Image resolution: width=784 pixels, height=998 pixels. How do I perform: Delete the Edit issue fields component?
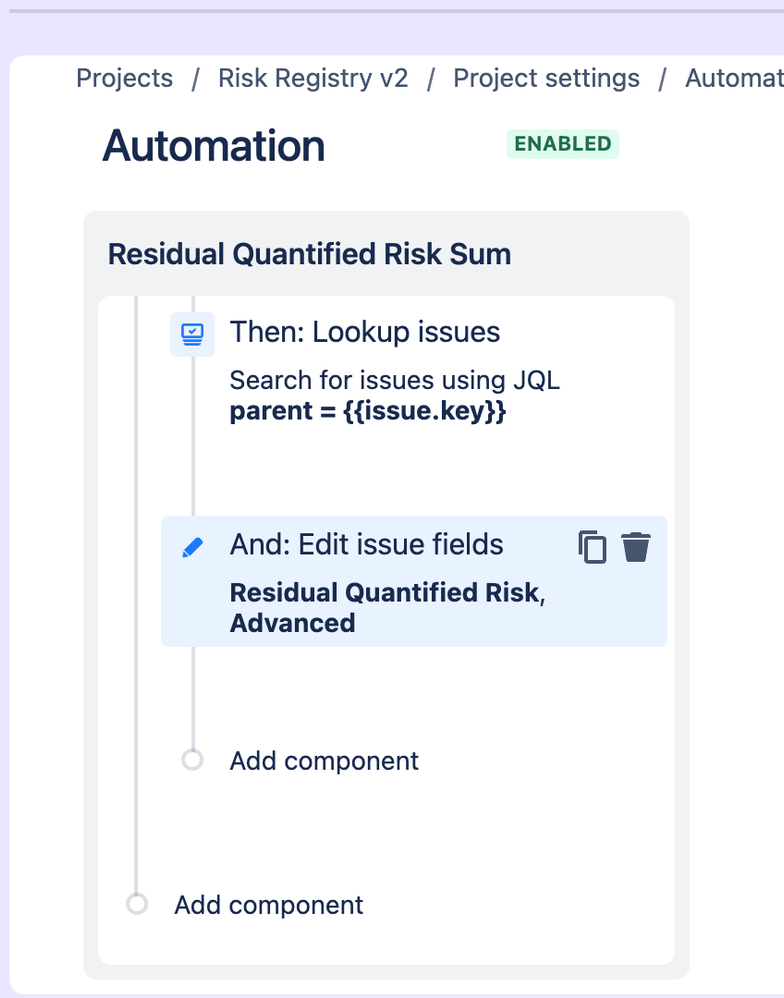coord(636,547)
